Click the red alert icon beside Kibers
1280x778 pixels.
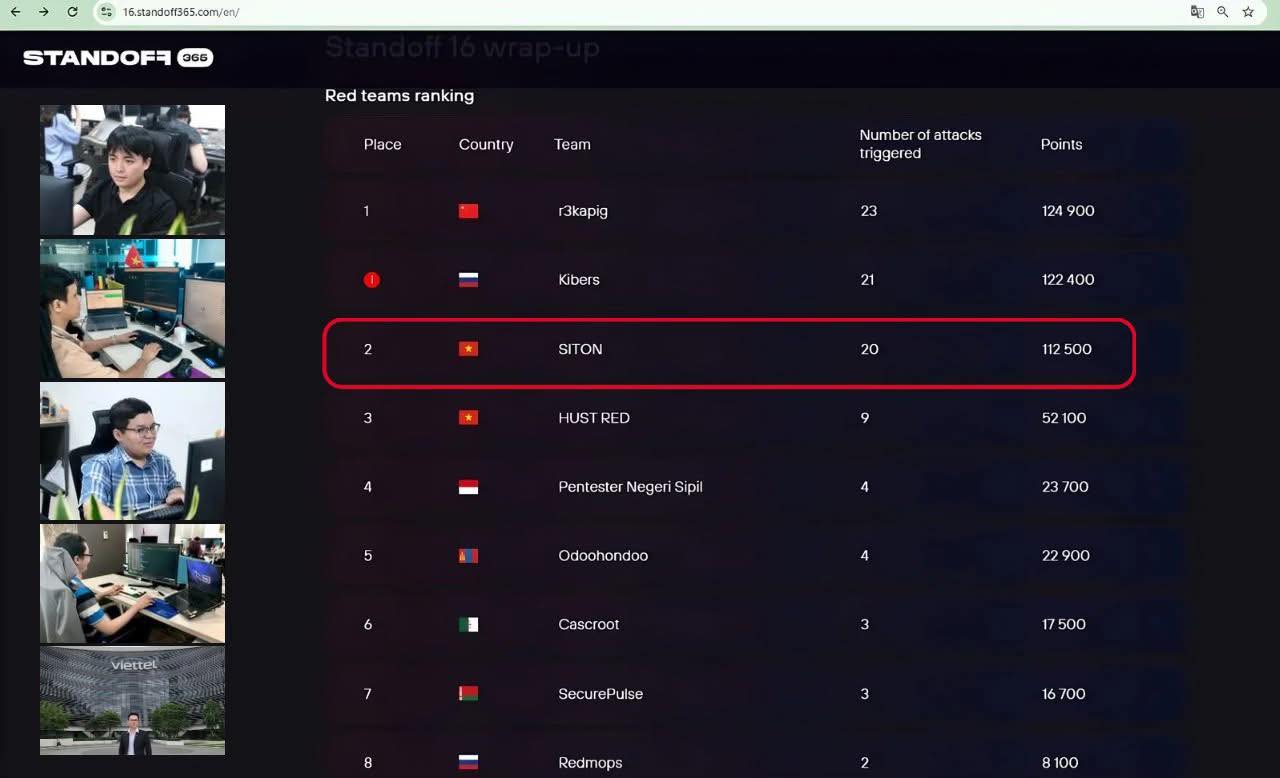coord(371,280)
